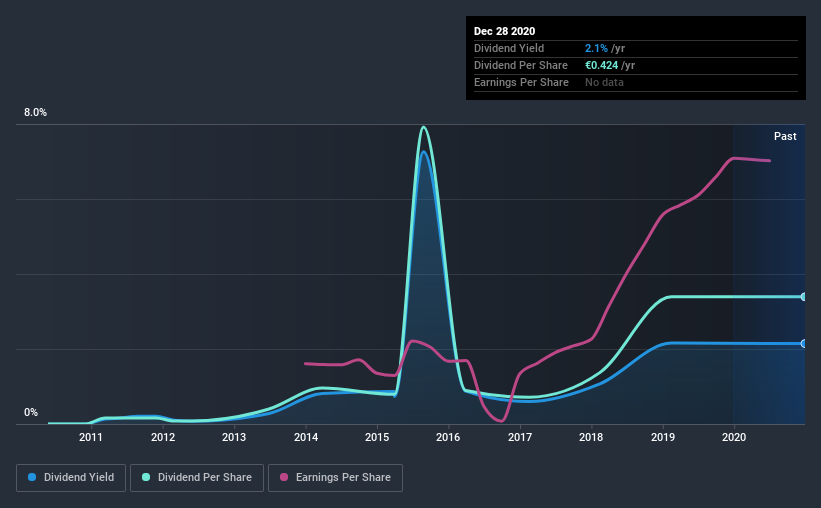821x508 pixels.
Task: Click the teal Dividend Per Share legend dot
Action: click(x=146, y=477)
